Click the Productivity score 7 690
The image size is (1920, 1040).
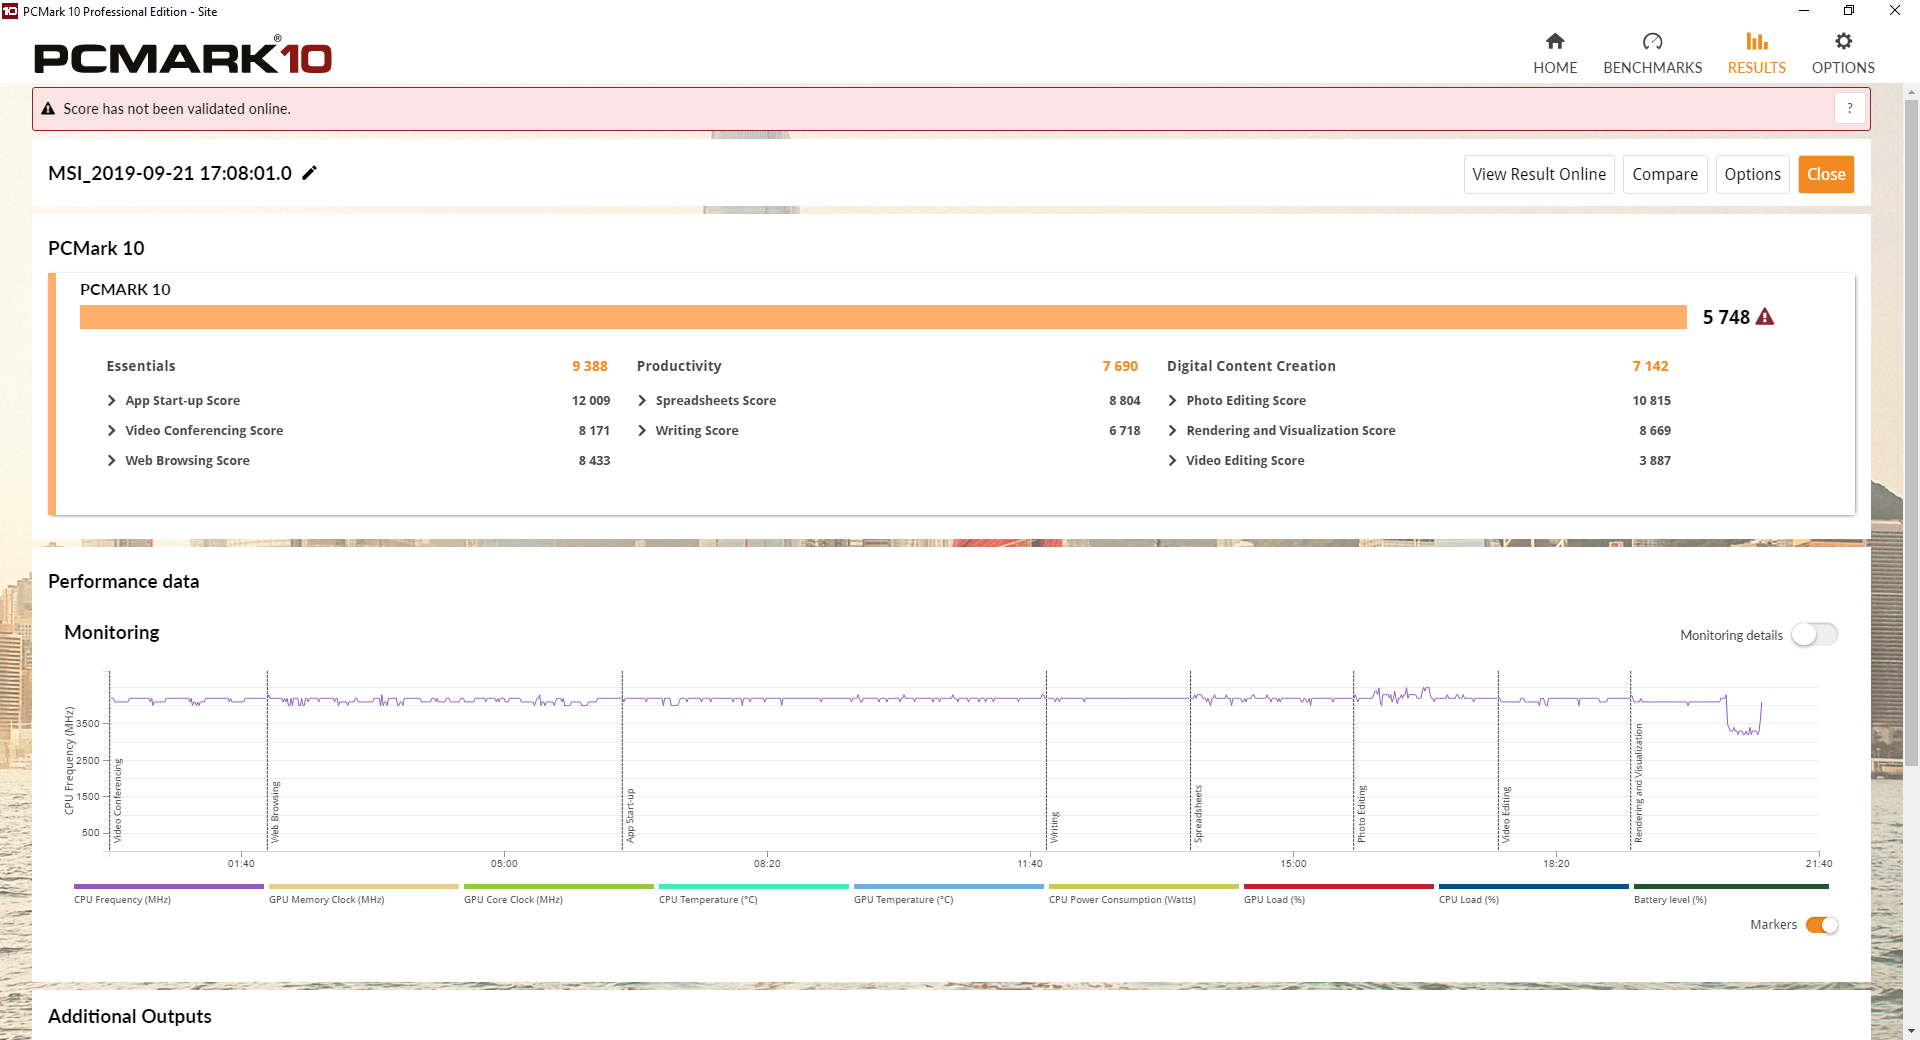[1120, 366]
